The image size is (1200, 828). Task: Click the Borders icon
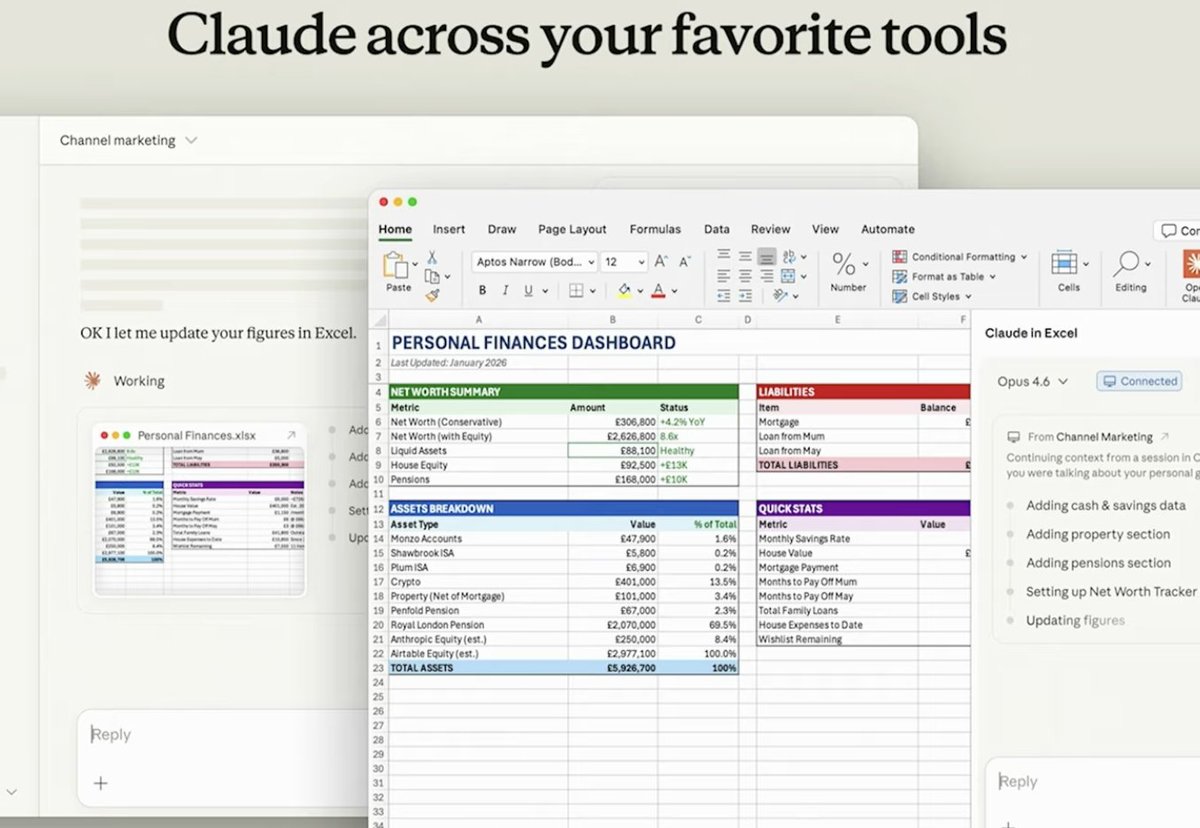(576, 291)
